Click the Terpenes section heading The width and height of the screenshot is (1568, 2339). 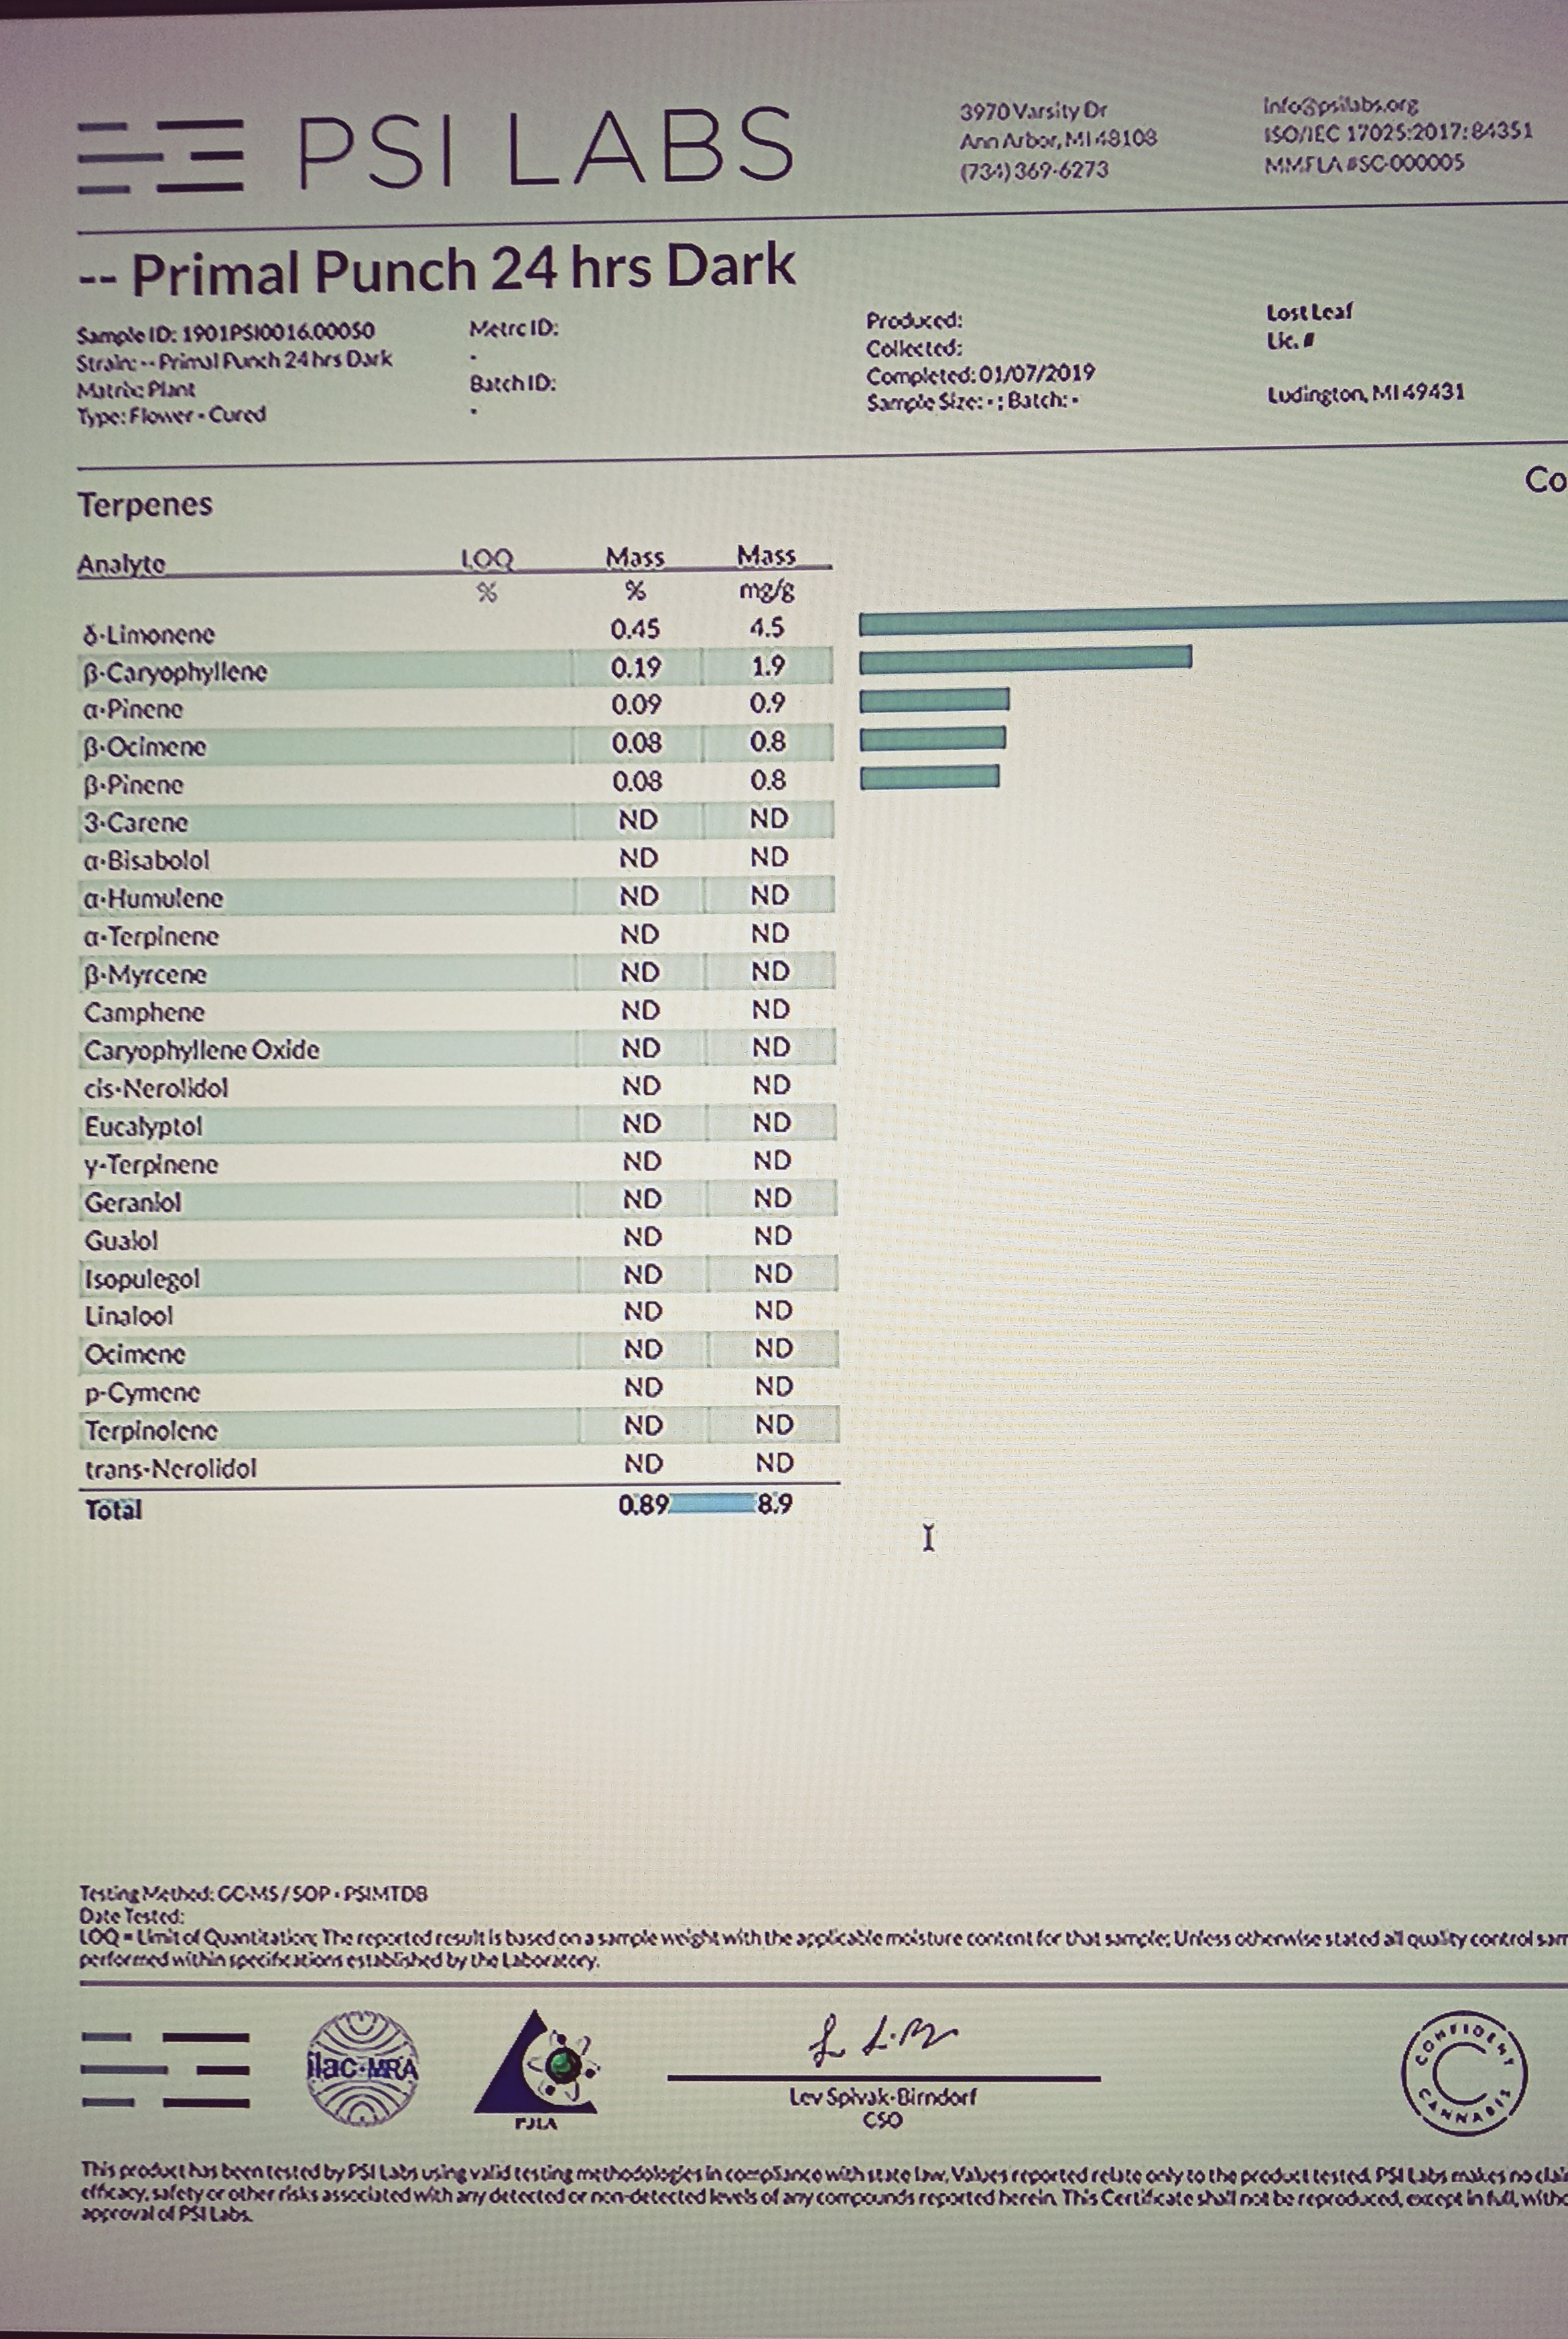click(x=145, y=504)
